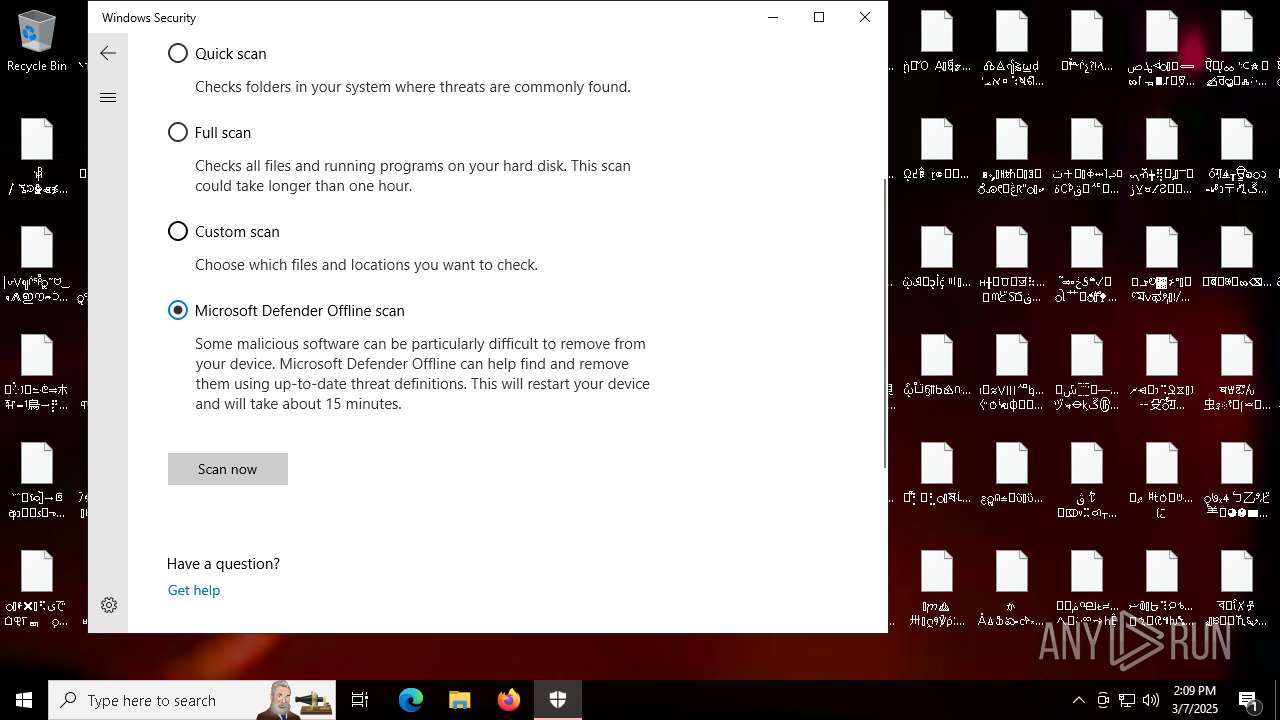
Task: Launch Microsoft Edge from the taskbar
Action: pyautogui.click(x=411, y=700)
